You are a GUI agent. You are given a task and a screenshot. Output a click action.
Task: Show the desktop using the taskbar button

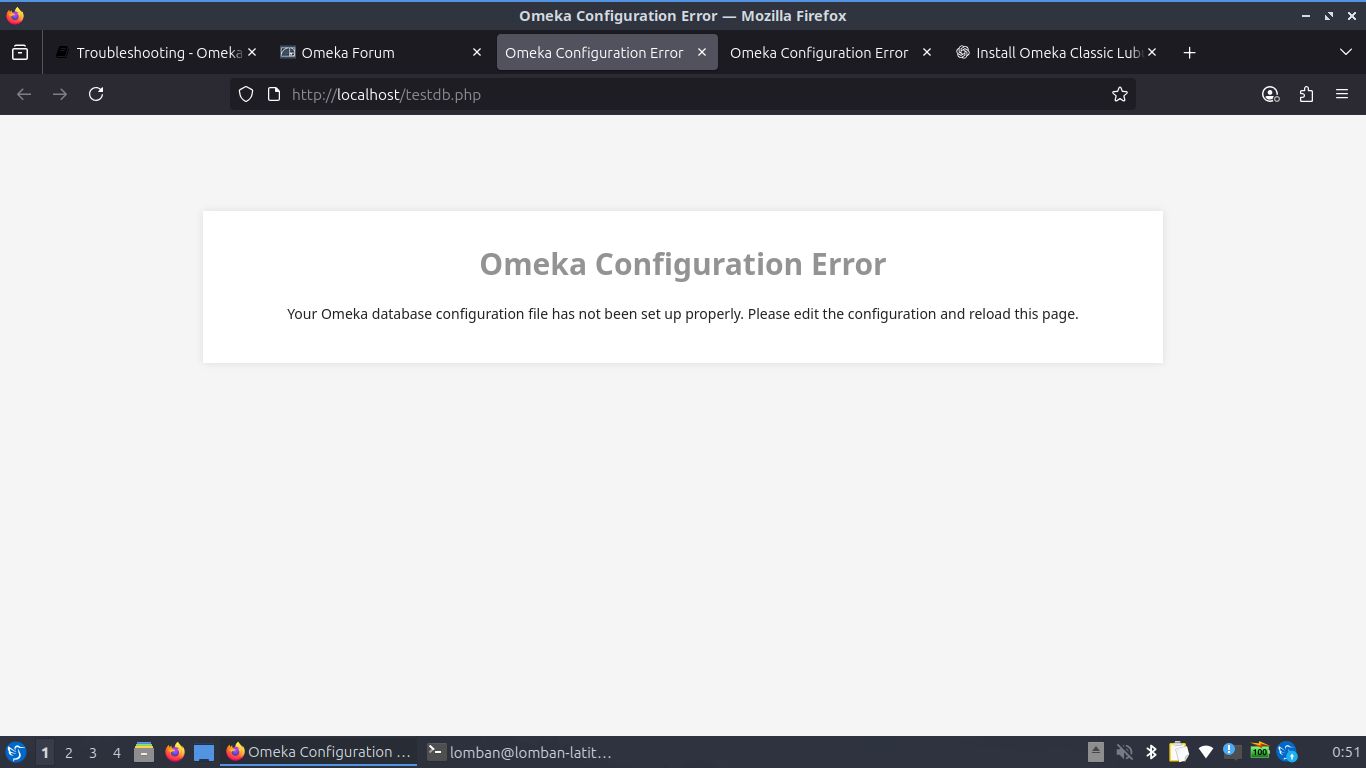tap(204, 752)
